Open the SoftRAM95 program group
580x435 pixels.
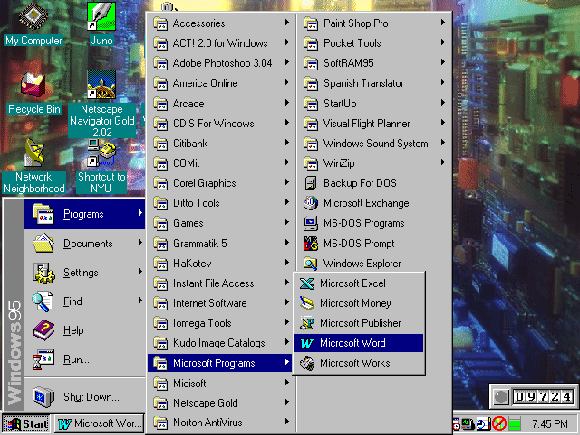tap(374, 63)
